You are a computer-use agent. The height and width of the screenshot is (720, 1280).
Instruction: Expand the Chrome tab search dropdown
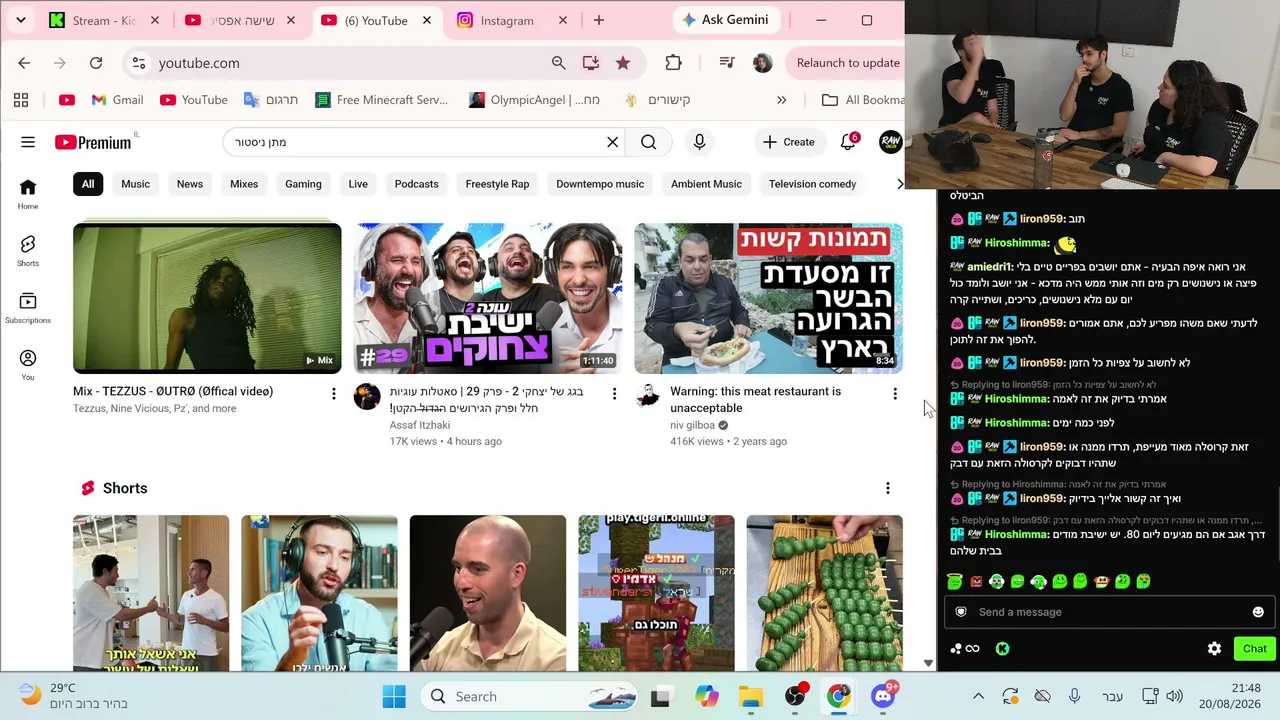pos(20,20)
